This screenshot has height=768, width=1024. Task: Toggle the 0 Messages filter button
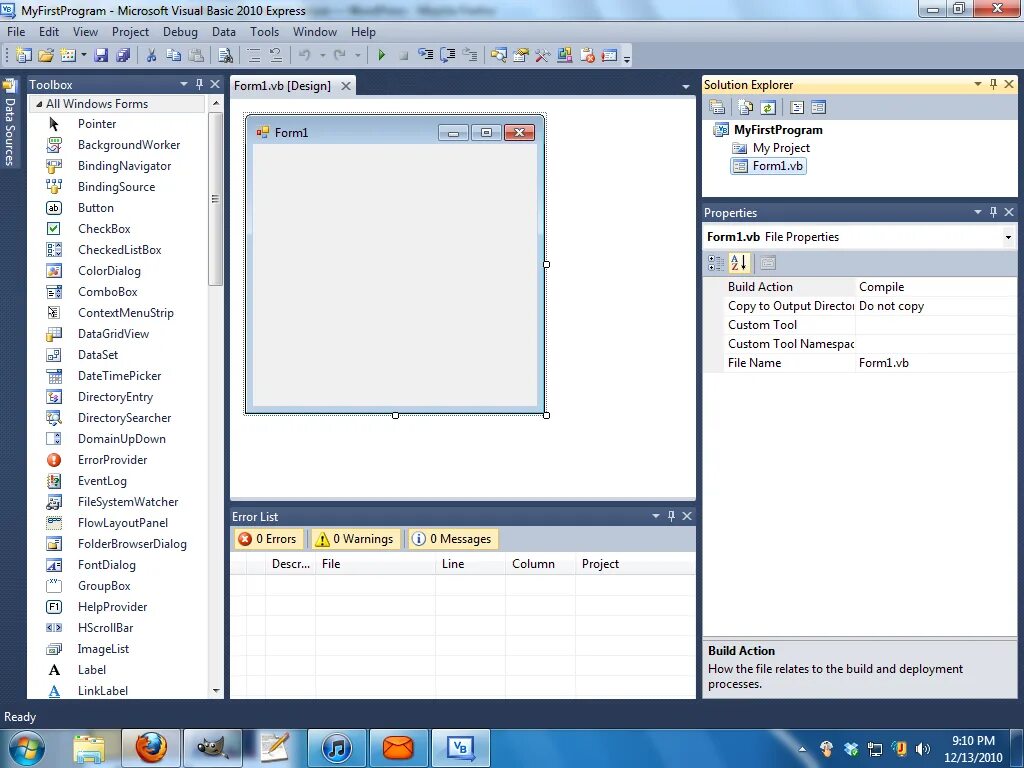(453, 539)
